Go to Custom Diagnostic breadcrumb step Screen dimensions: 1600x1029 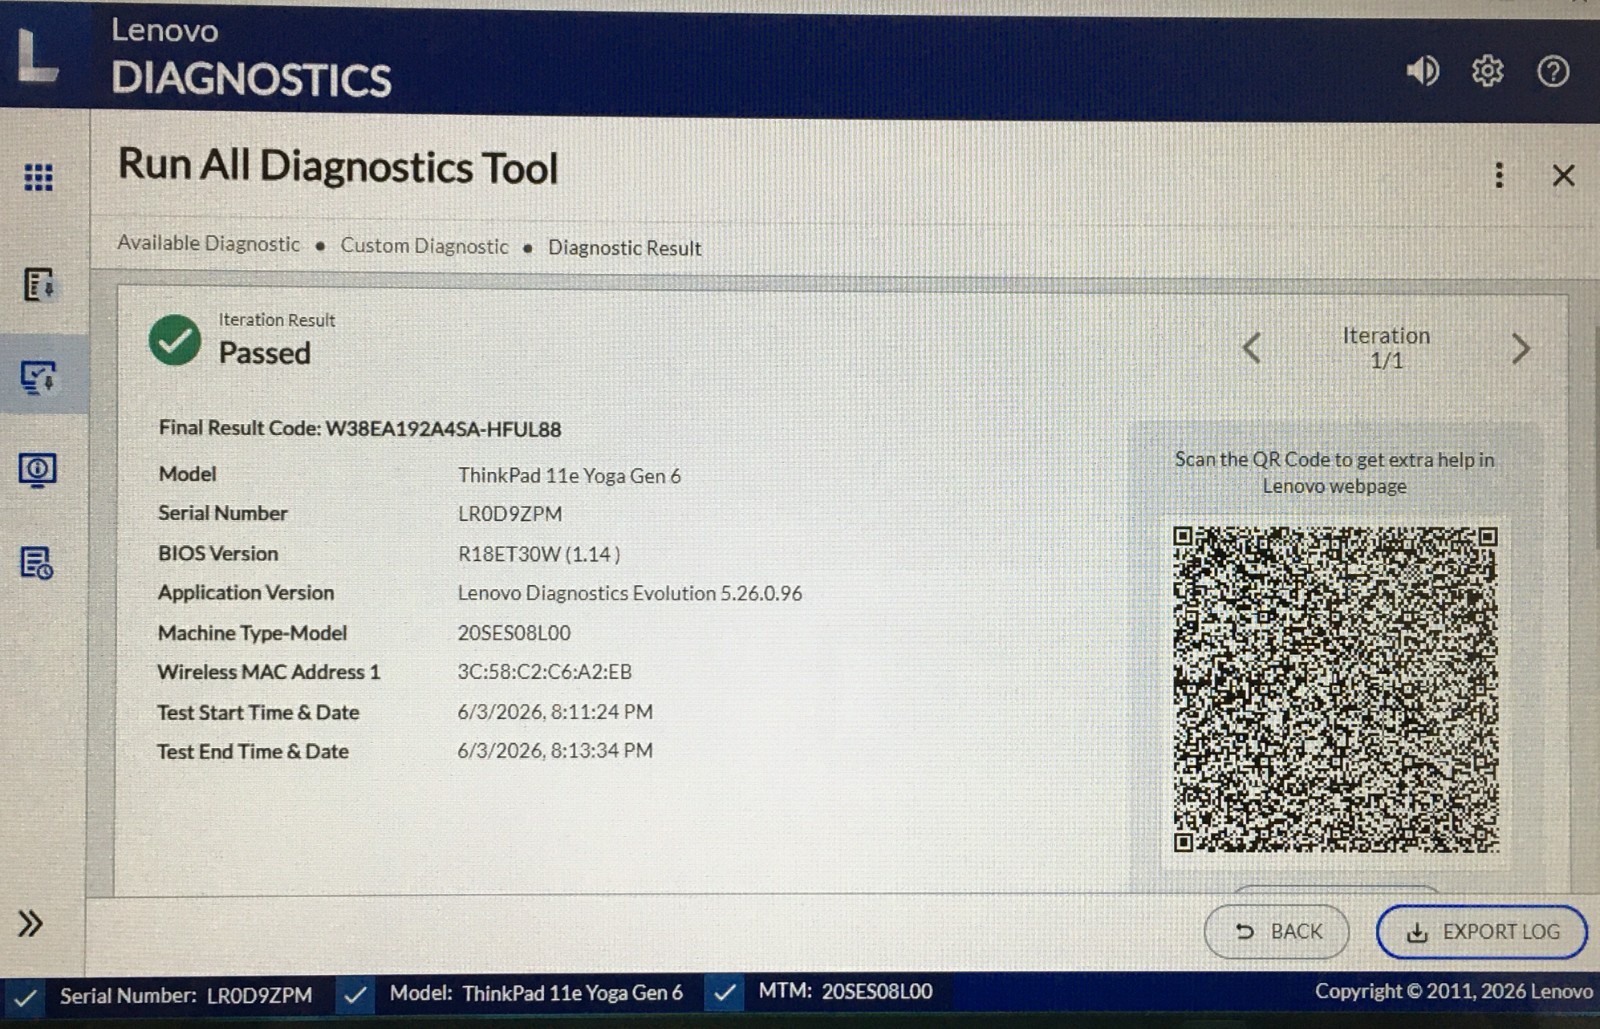click(x=424, y=245)
